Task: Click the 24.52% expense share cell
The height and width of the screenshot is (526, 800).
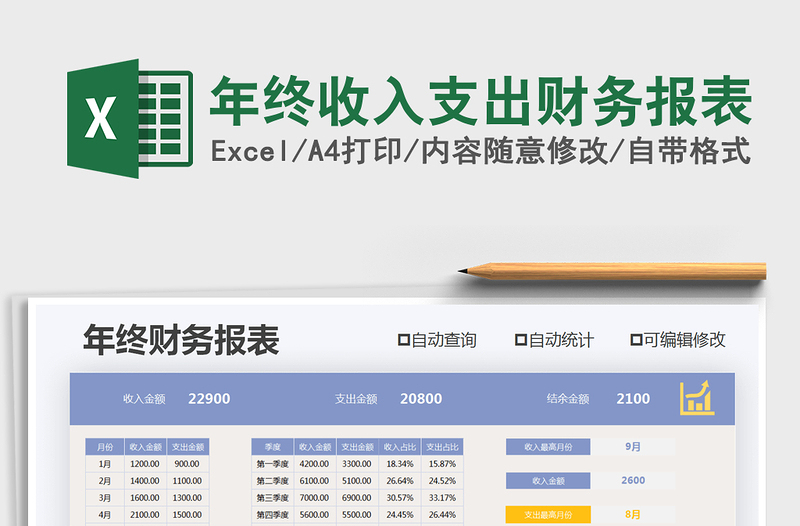Action: [442, 481]
